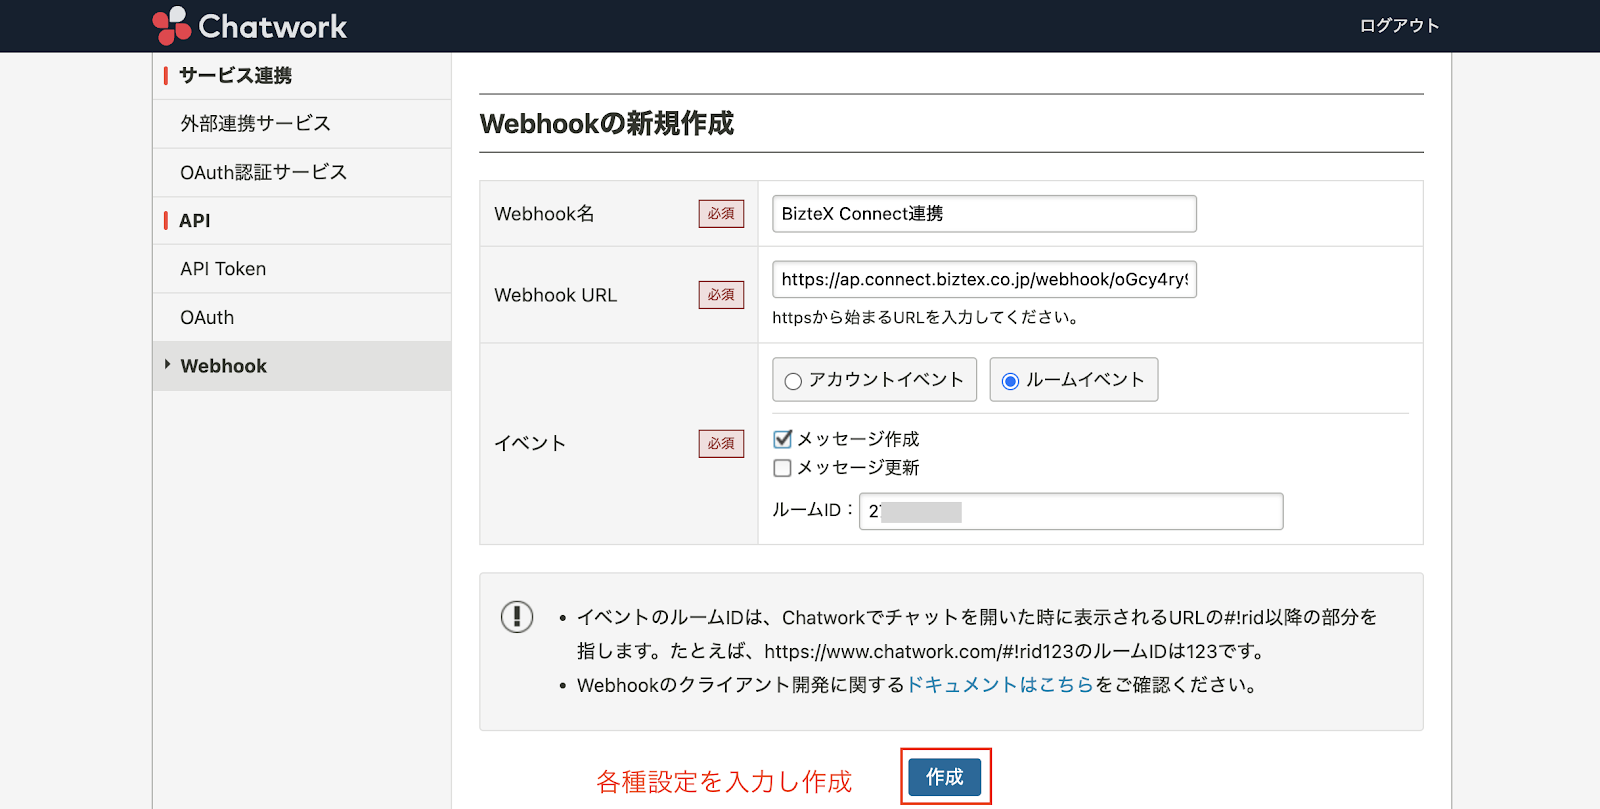Click the Chatwork logo
This screenshot has height=809, width=1600.
pos(250,26)
